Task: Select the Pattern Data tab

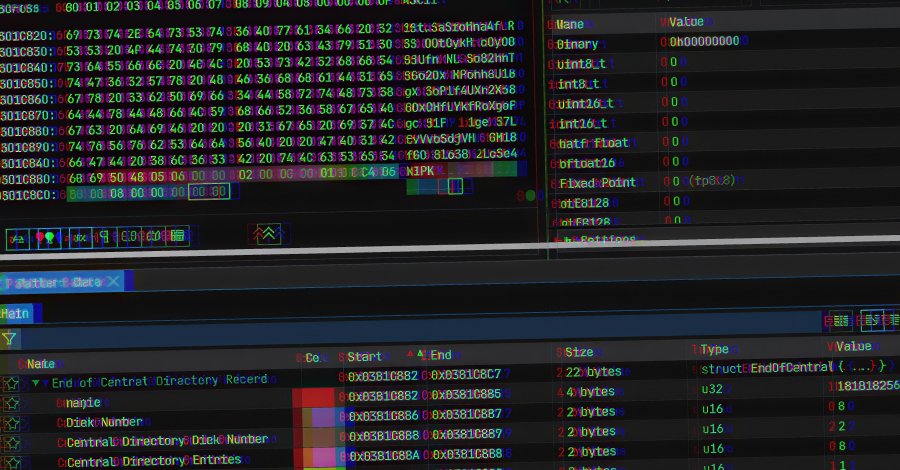Action: click(54, 283)
